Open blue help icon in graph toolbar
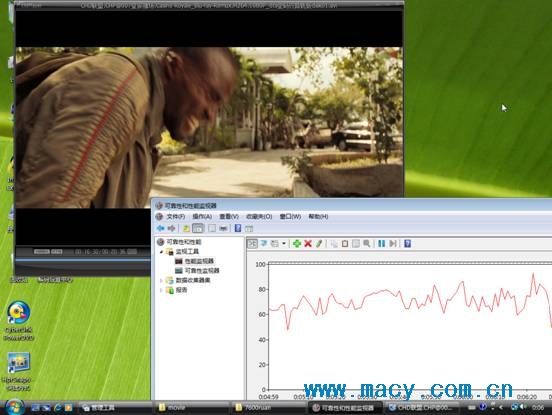Viewport: 552px width, 415px height. pyautogui.click(x=407, y=244)
